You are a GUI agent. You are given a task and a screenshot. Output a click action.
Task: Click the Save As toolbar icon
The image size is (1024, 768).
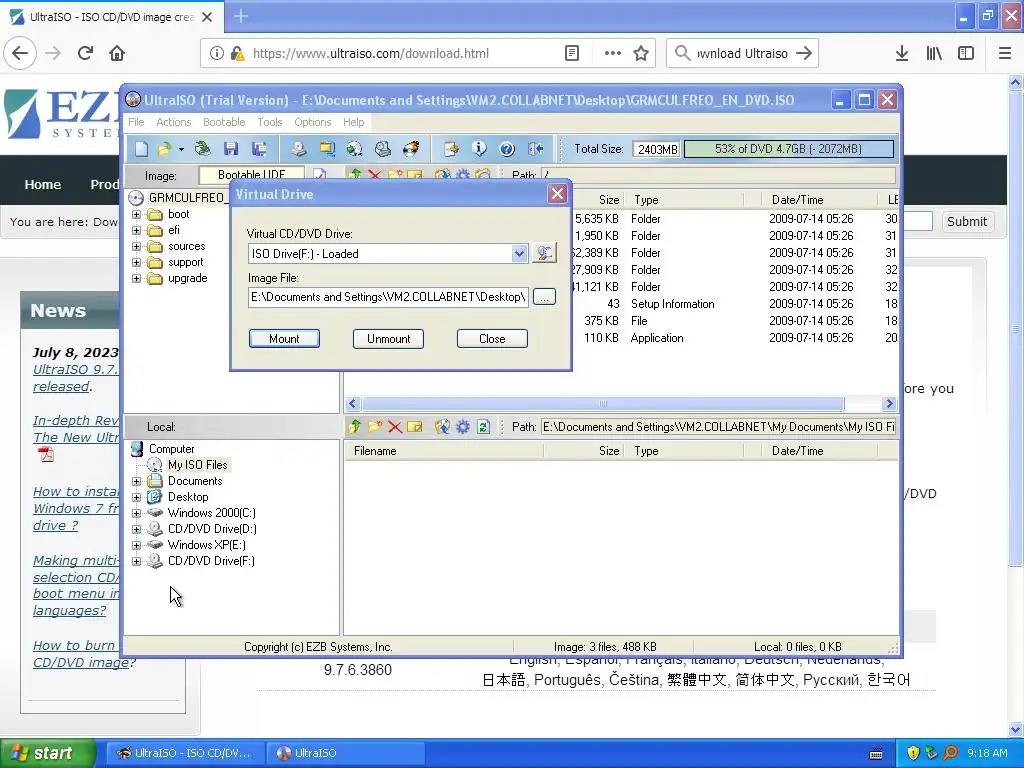point(259,149)
